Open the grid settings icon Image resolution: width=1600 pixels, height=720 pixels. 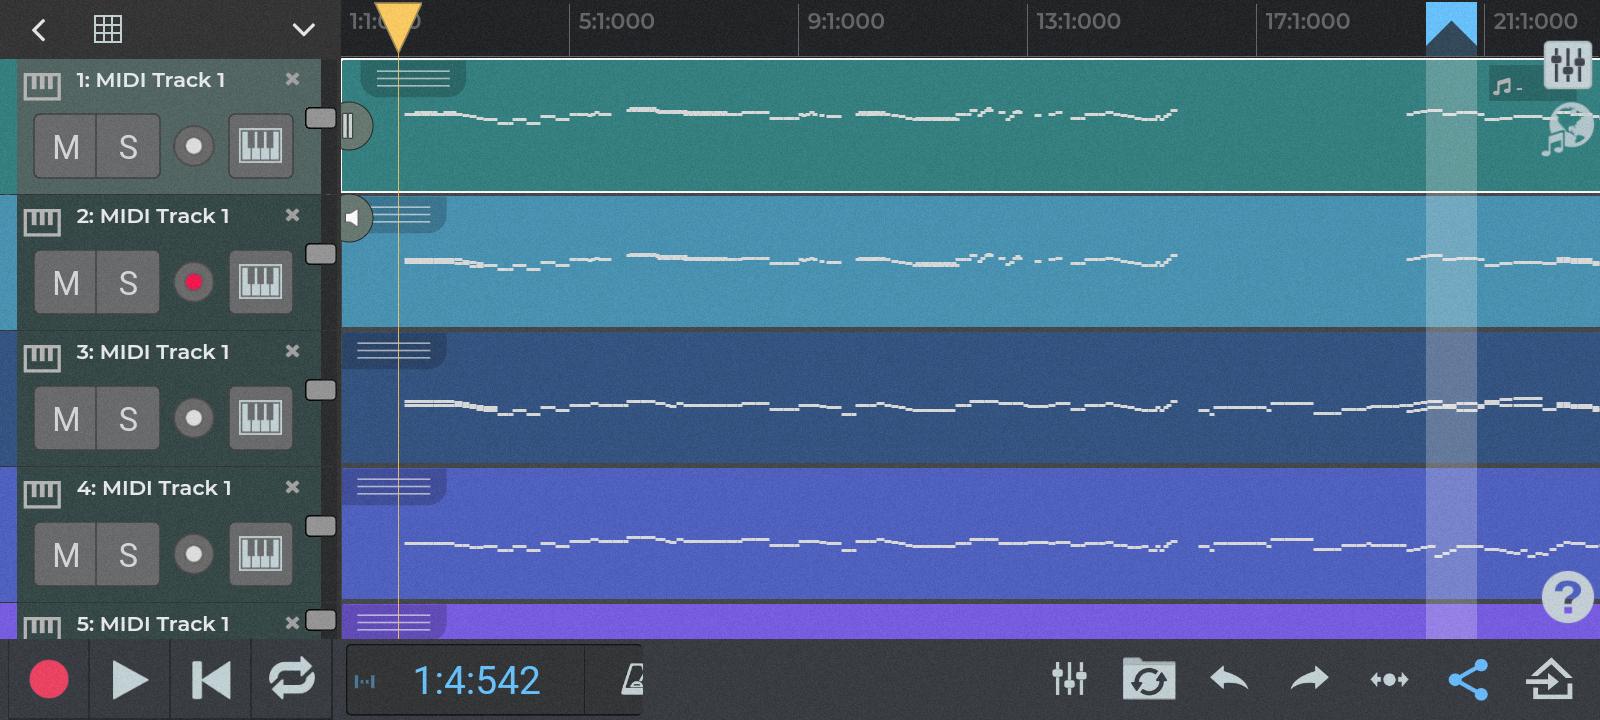coord(108,29)
